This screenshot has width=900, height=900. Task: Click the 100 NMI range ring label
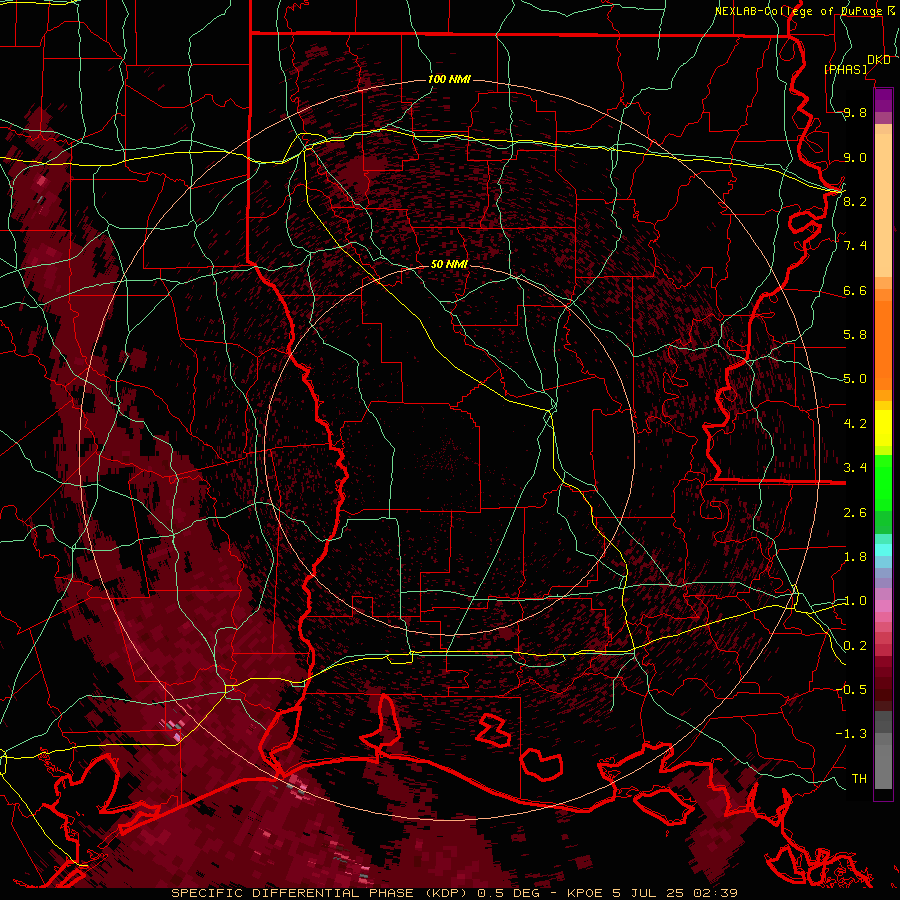click(x=449, y=79)
